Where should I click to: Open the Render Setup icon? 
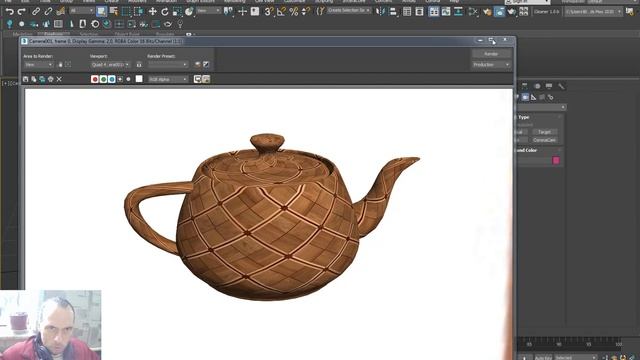coord(487,11)
